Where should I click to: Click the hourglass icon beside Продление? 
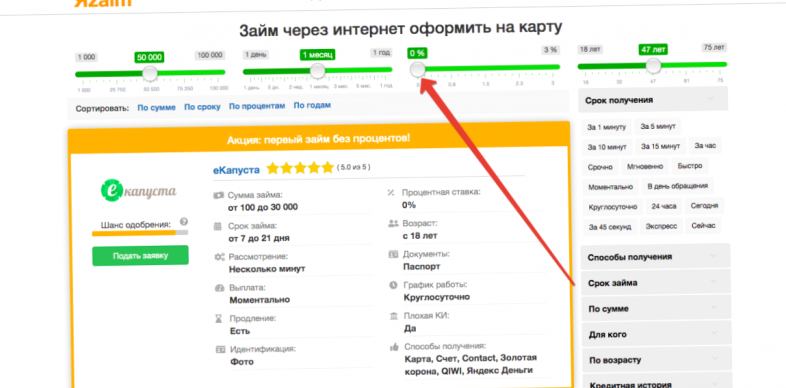[218, 318]
